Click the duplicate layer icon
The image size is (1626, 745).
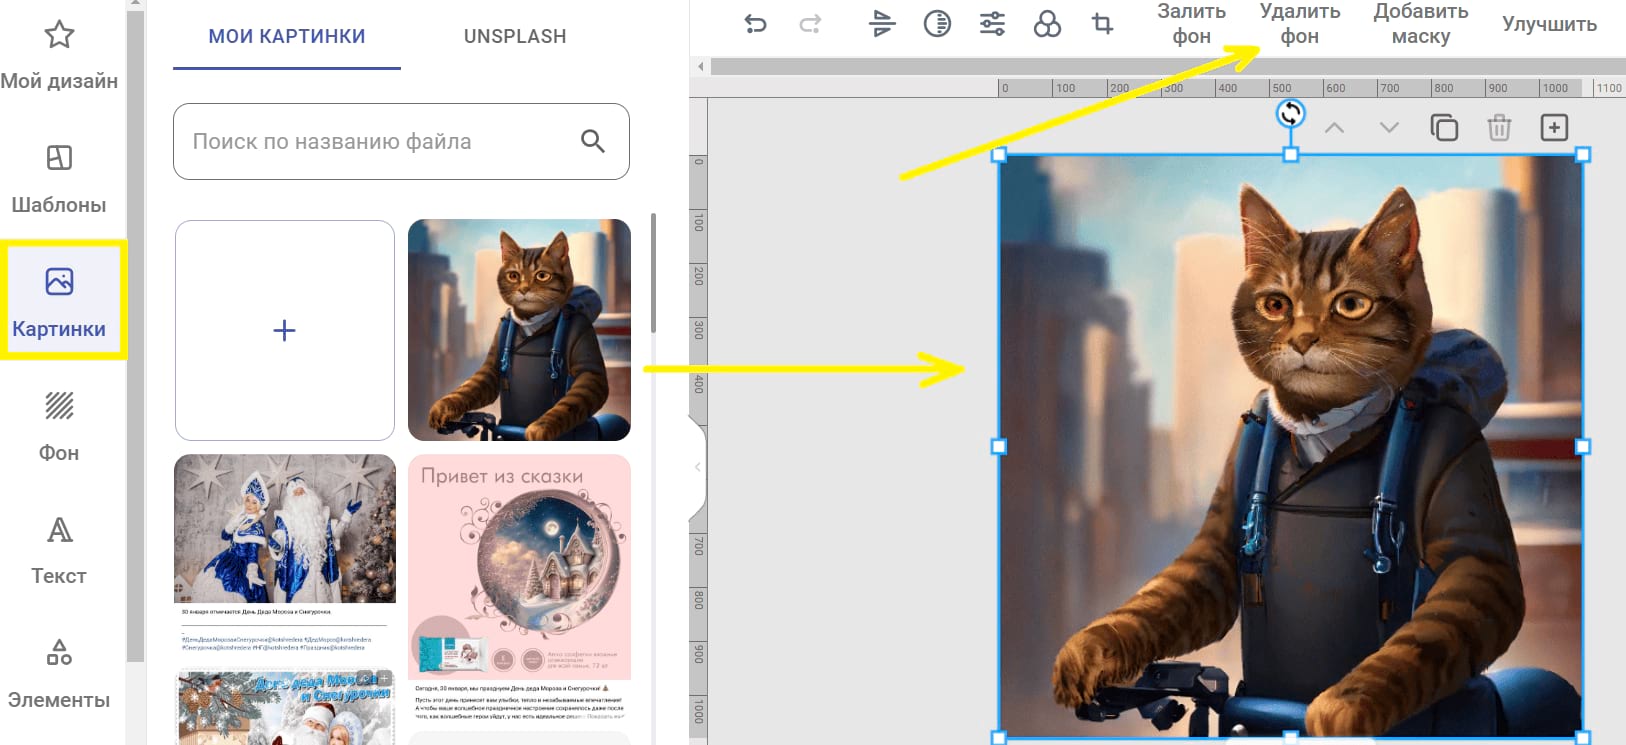coord(1444,128)
